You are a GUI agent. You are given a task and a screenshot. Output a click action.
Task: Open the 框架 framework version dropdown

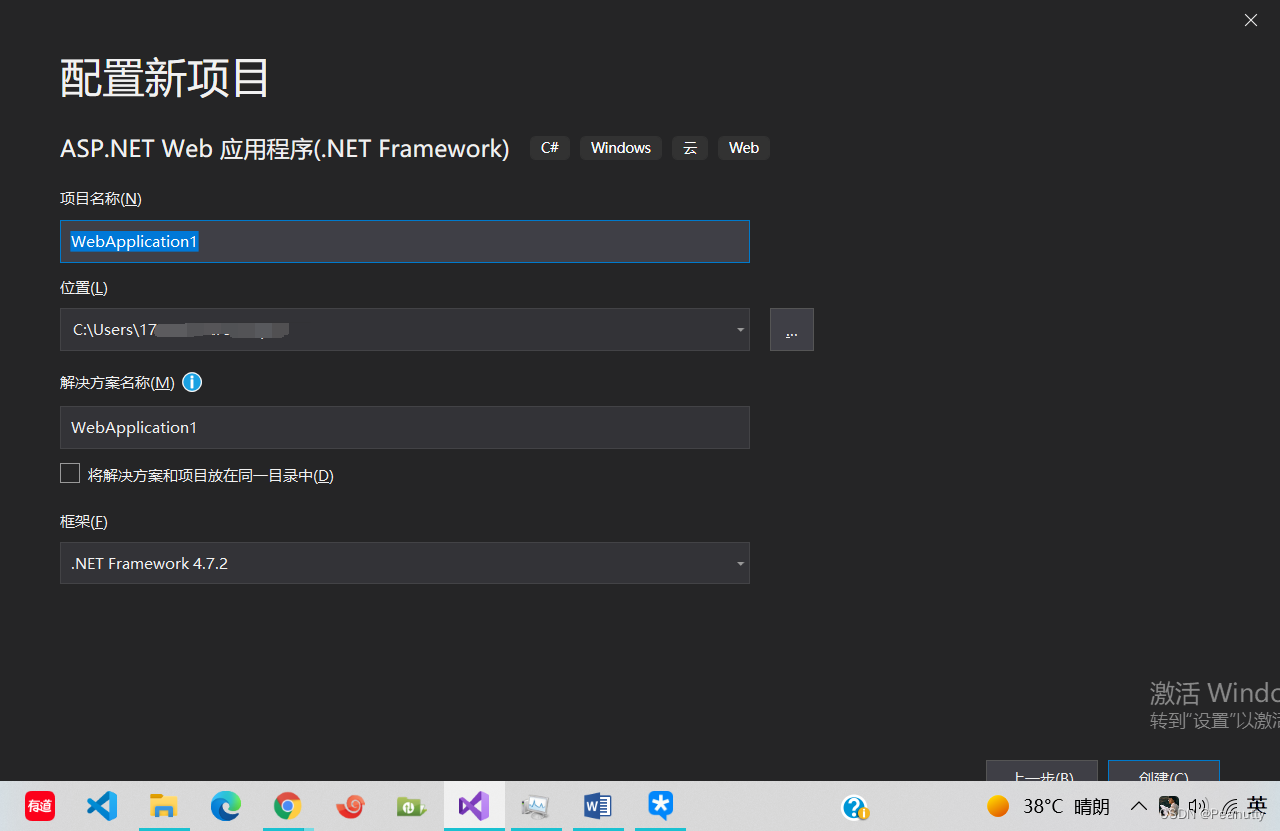pyautogui.click(x=740, y=563)
